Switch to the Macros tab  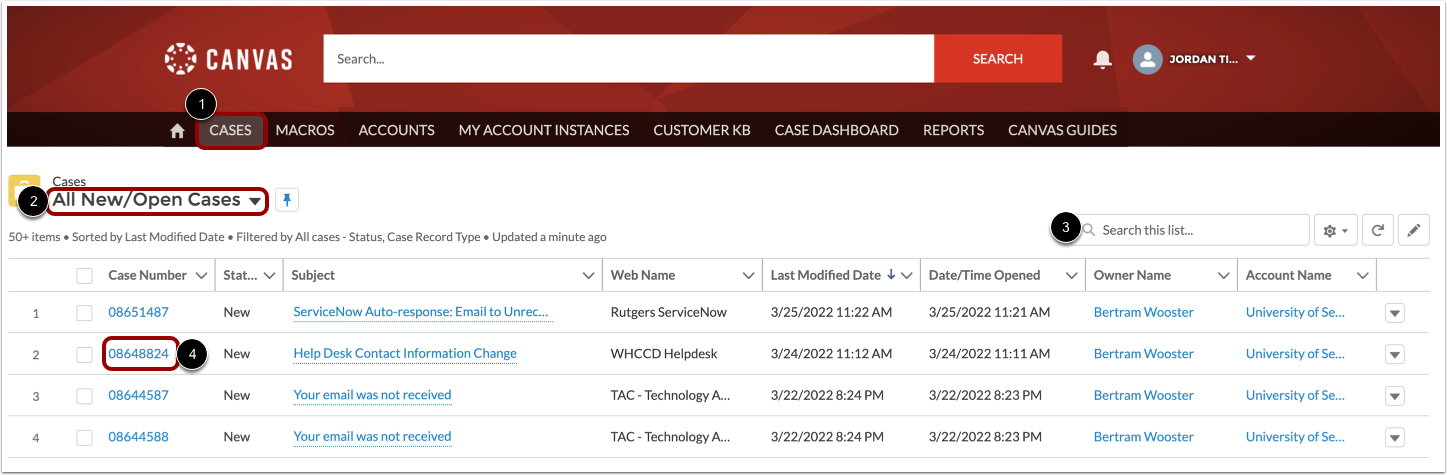[x=305, y=131]
